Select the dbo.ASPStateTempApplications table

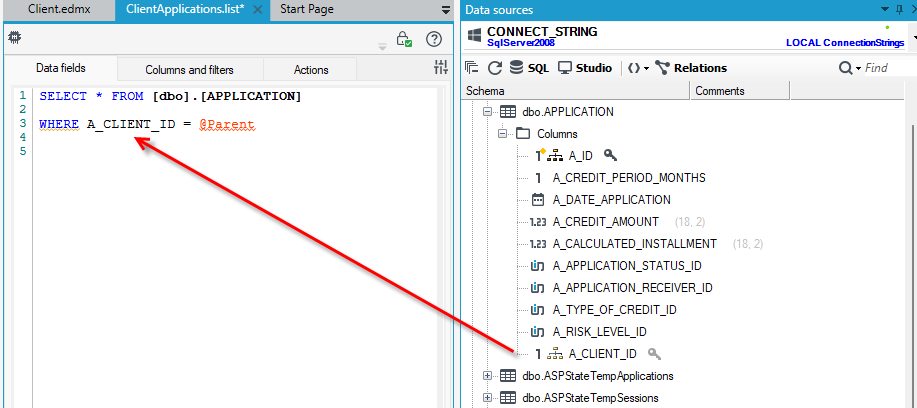(598, 376)
